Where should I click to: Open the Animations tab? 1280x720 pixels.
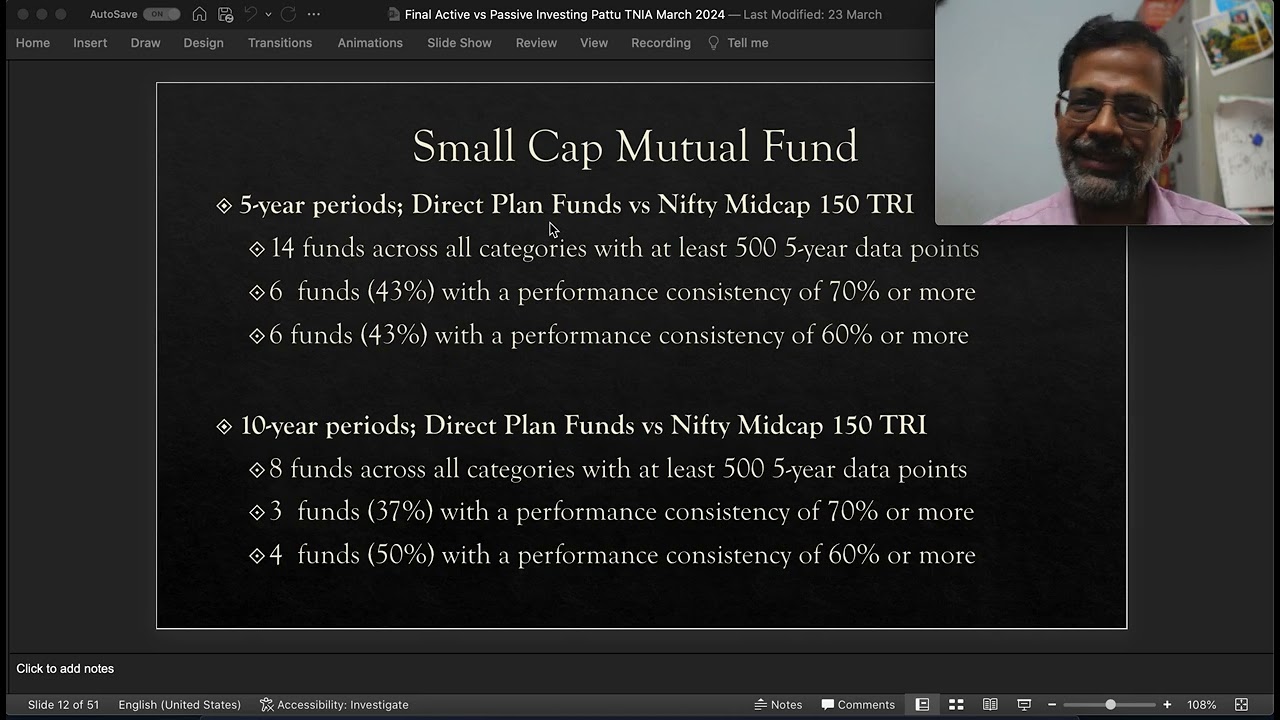[x=370, y=43]
